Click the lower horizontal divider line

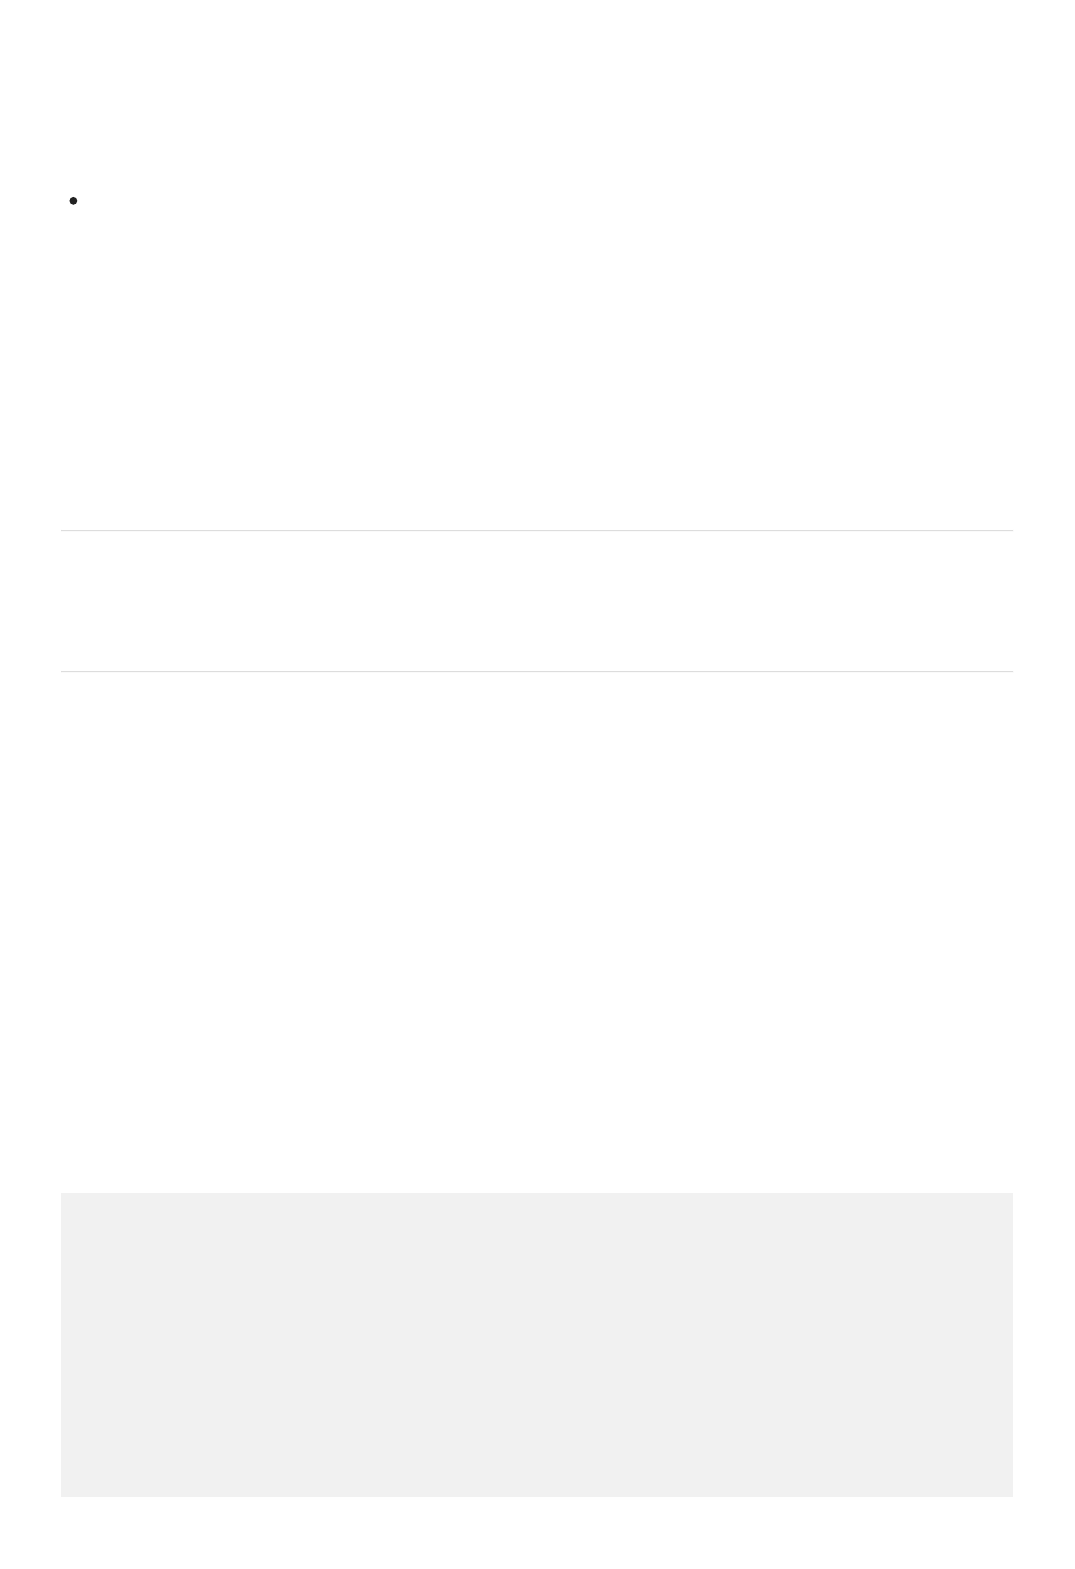click(537, 671)
